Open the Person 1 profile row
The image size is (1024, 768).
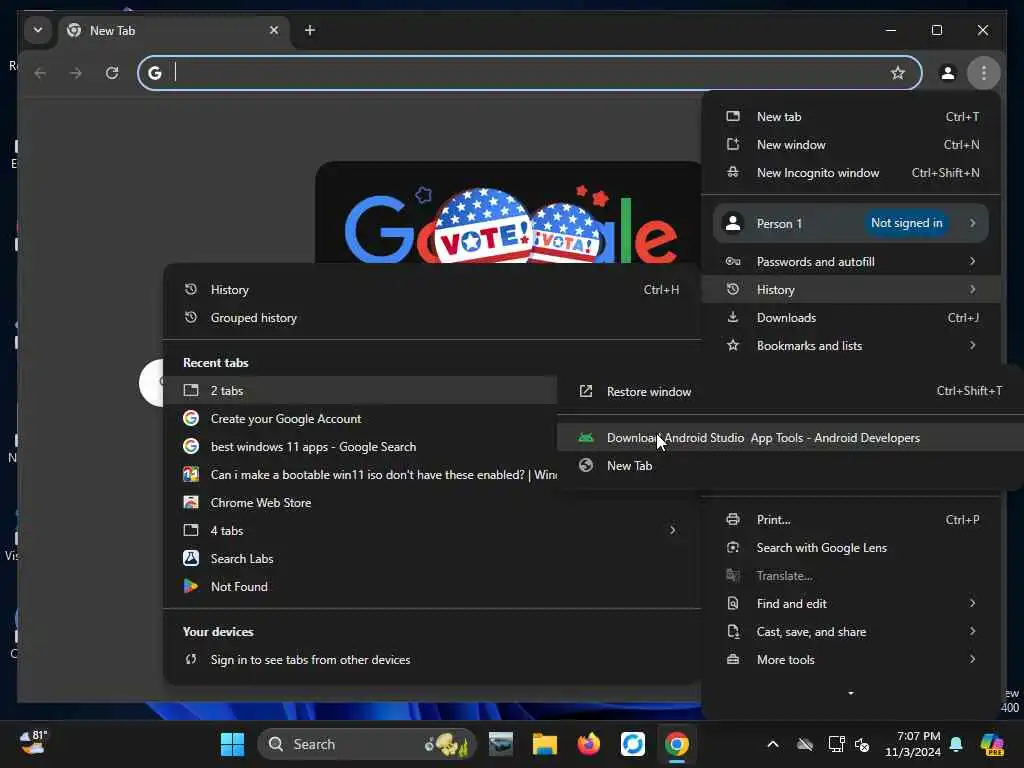pyautogui.click(x=850, y=223)
